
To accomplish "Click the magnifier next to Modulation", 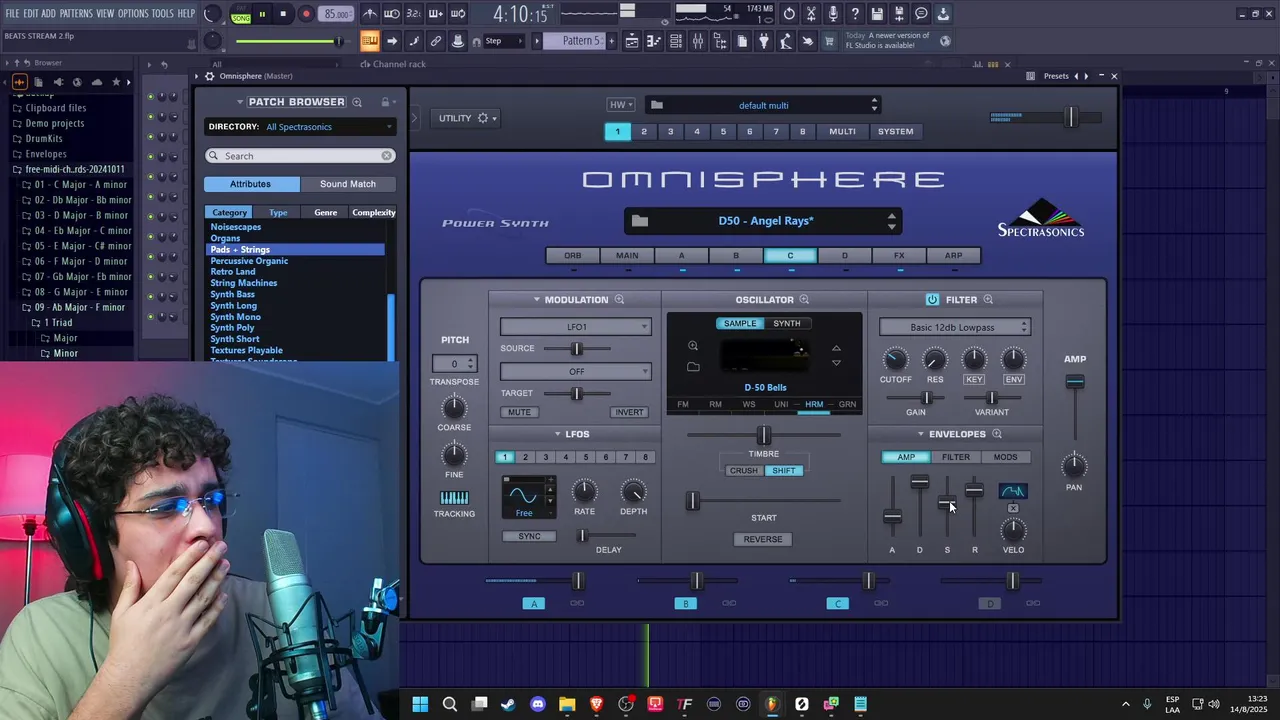I will tap(619, 300).
